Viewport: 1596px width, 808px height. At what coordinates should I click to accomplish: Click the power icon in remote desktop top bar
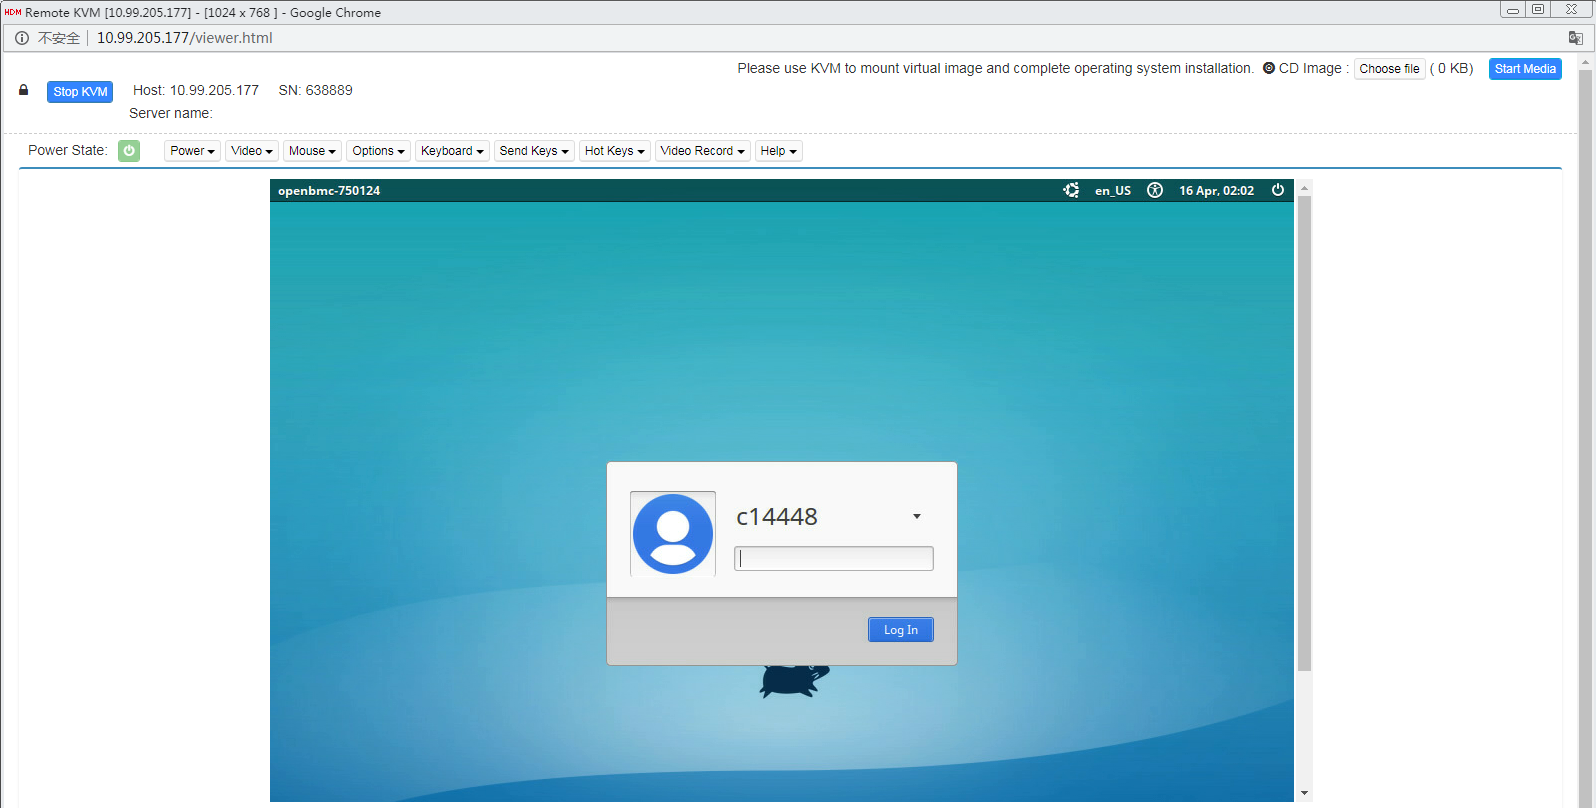pyautogui.click(x=1278, y=190)
